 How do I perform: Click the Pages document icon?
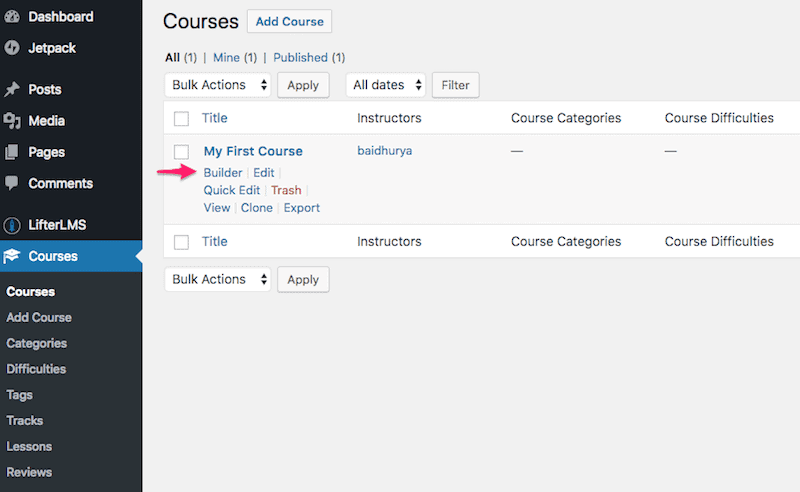[x=12, y=152]
